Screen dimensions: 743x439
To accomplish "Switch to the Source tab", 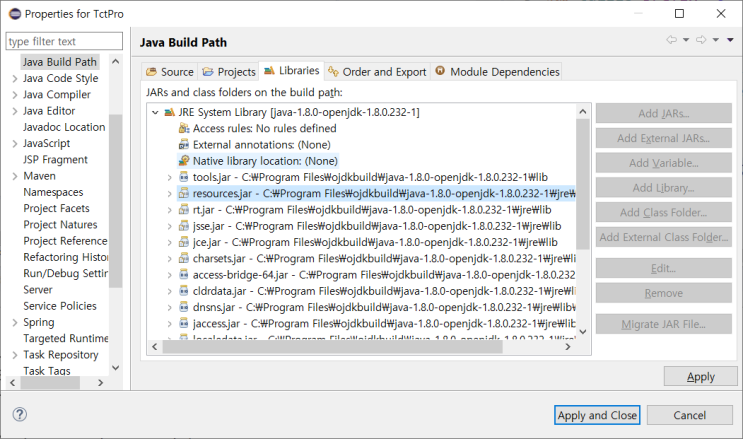I will 169,72.
